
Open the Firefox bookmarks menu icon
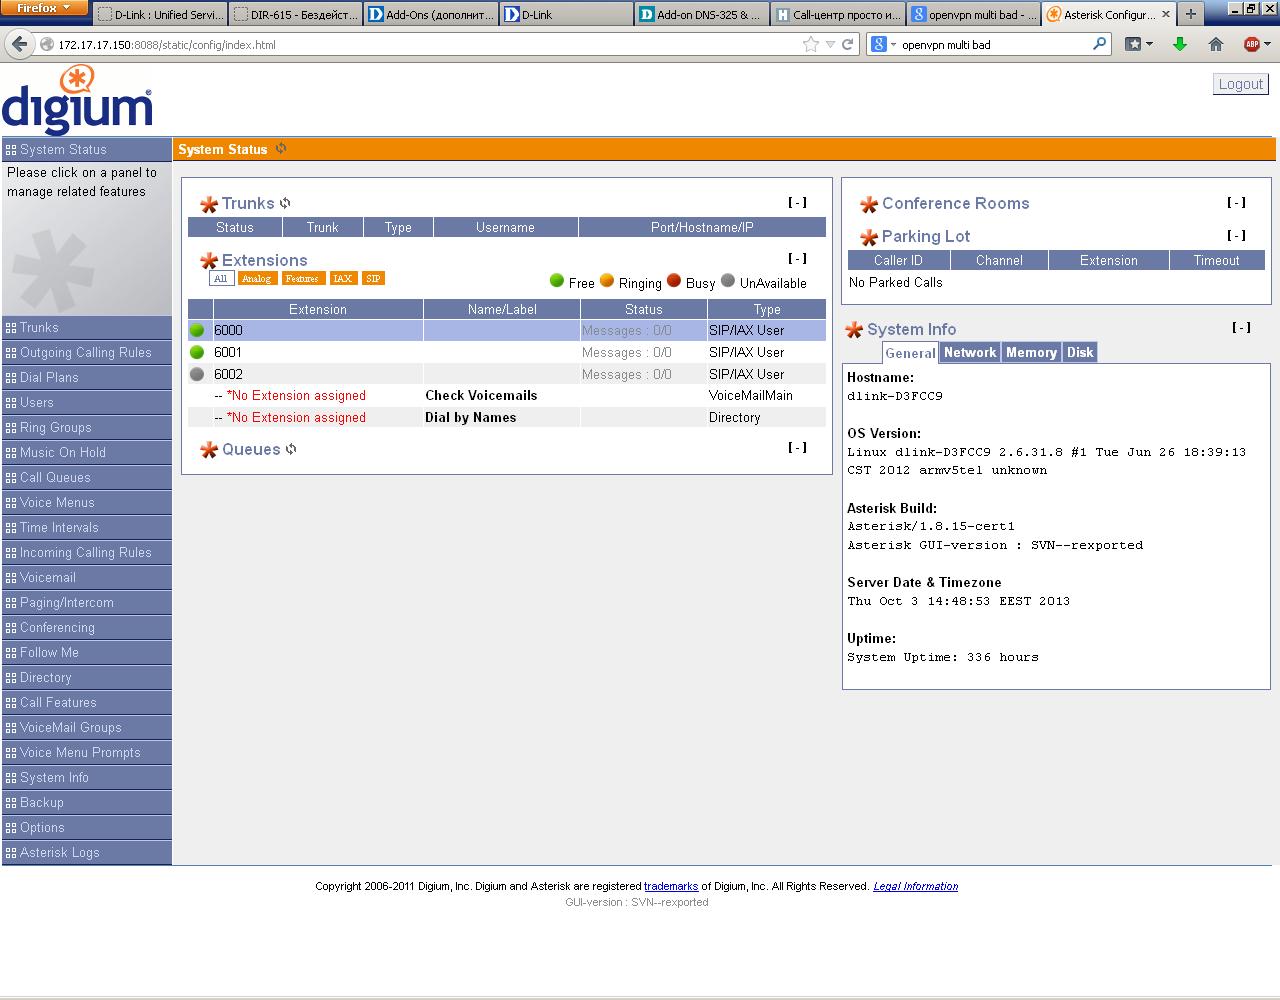tap(1138, 44)
